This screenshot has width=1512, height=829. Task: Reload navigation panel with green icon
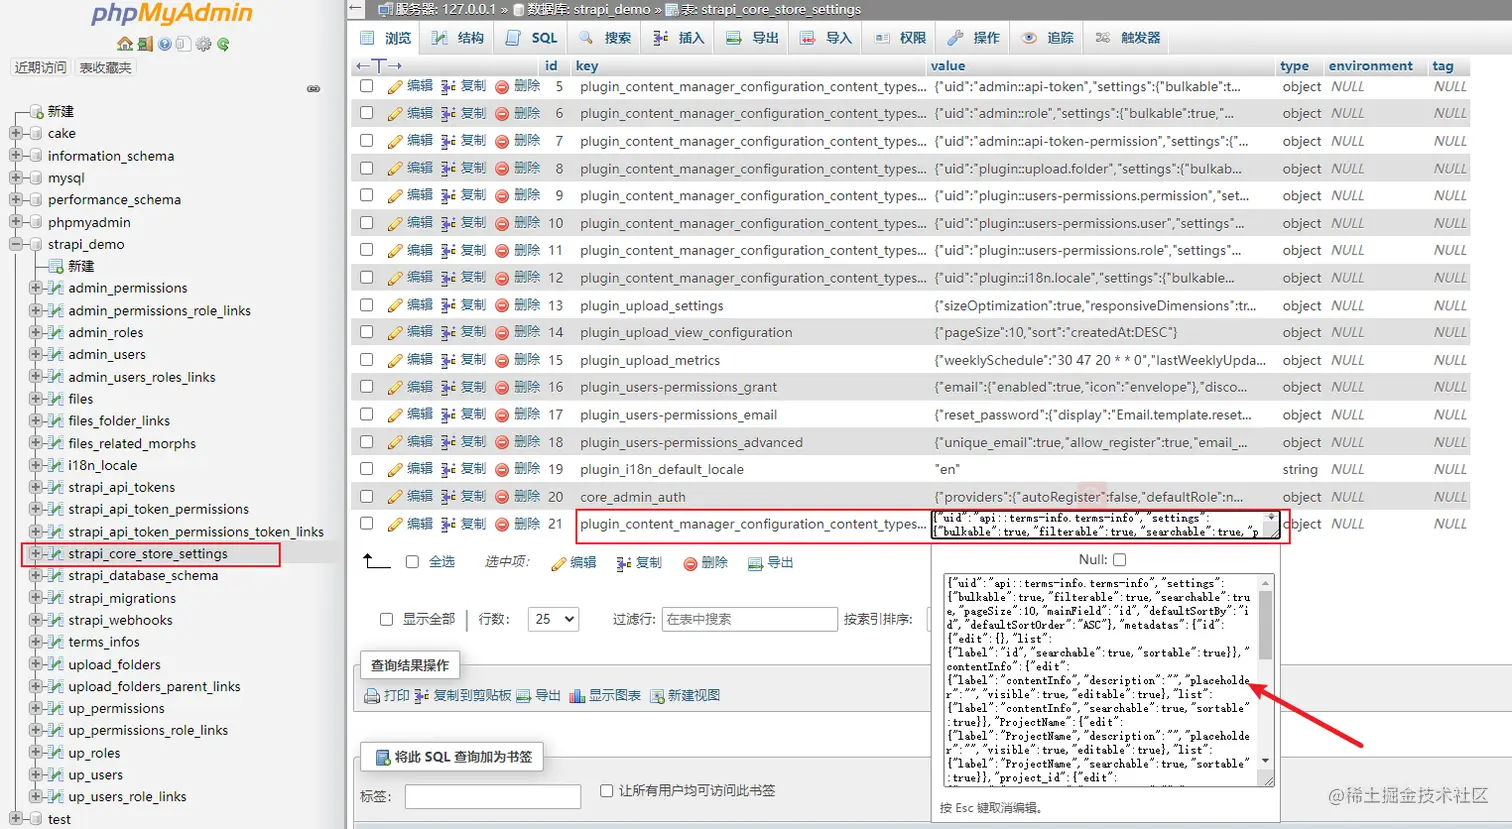click(223, 44)
